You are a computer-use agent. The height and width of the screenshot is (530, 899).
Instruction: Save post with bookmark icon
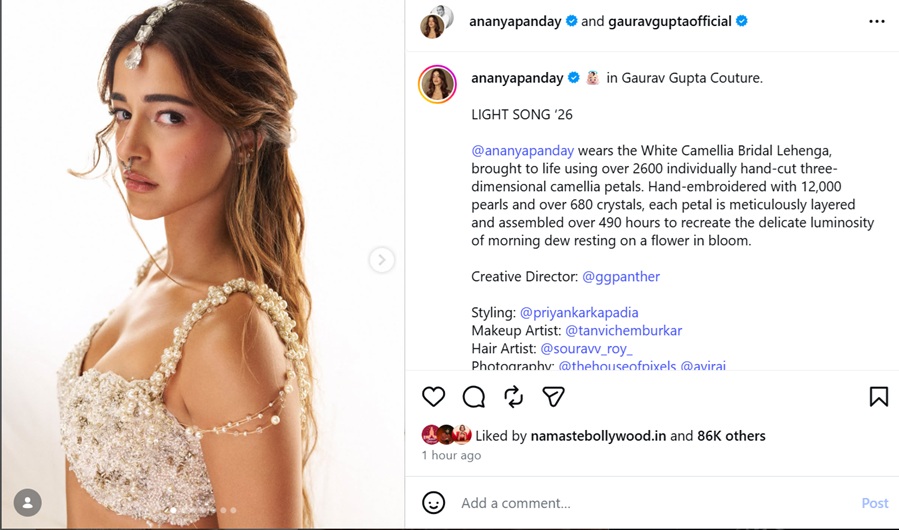(878, 396)
